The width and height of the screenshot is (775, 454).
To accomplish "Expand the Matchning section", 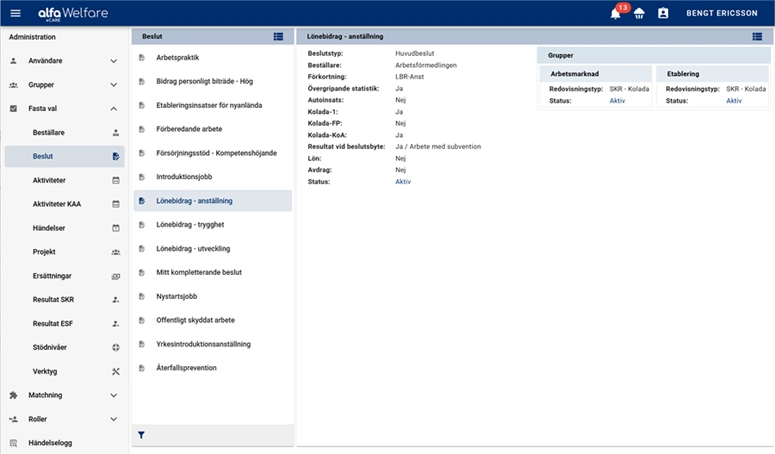I will (114, 395).
